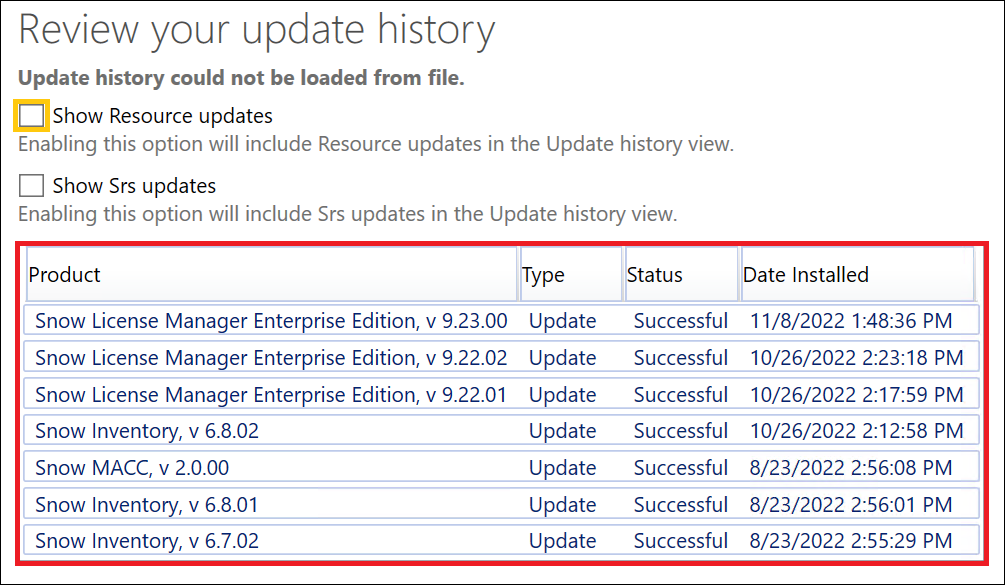1005x585 pixels.
Task: Enable the Show Resource updates checkbox
Action: tap(31, 116)
